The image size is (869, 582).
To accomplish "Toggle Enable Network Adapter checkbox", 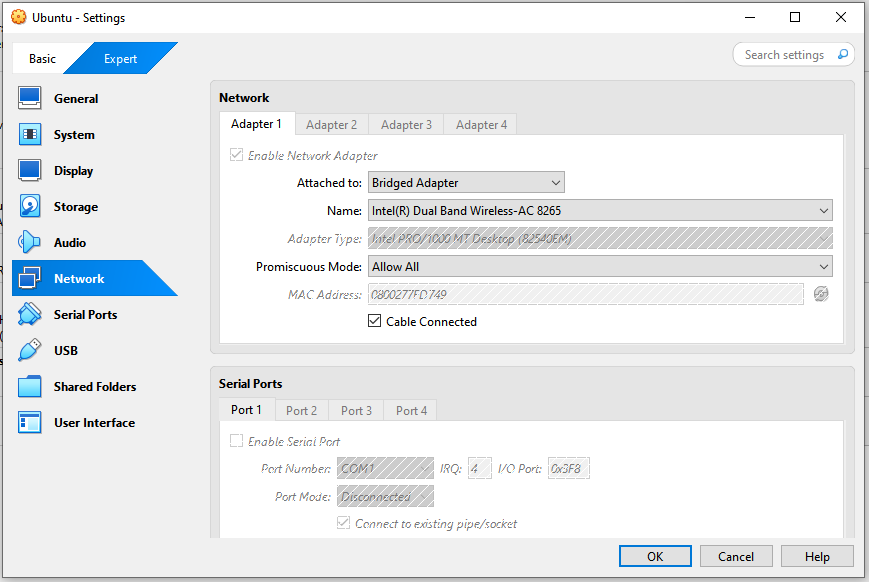I will 237,156.
